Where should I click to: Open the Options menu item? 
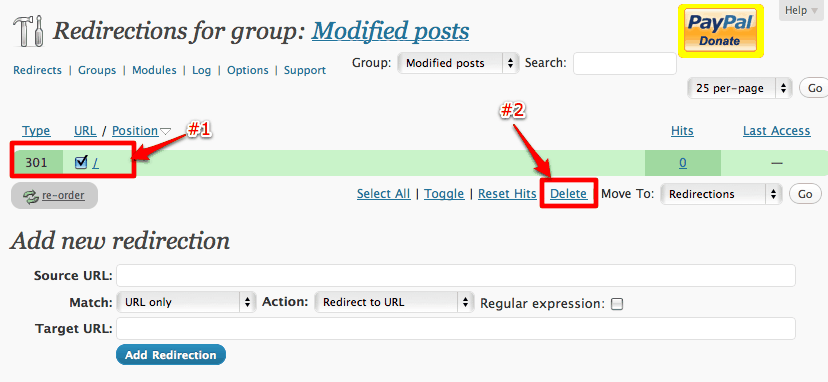point(248,70)
